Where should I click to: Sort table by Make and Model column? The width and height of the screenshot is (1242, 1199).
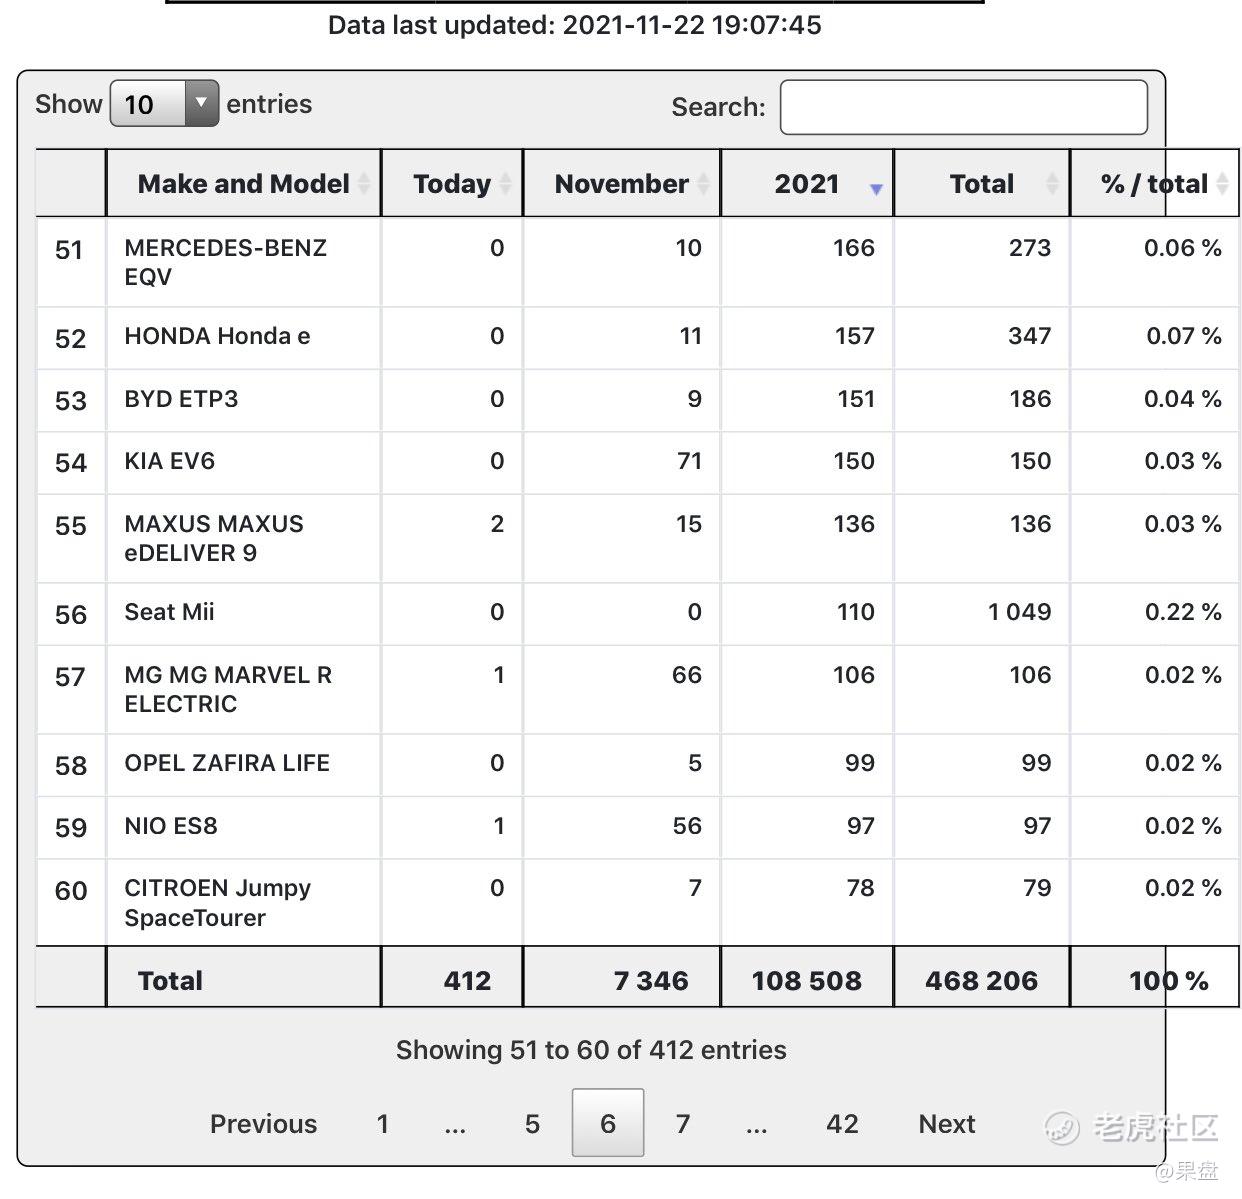(x=243, y=183)
